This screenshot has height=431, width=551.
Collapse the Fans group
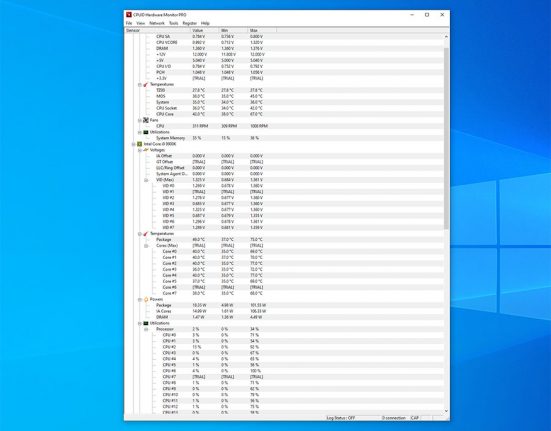[140, 120]
